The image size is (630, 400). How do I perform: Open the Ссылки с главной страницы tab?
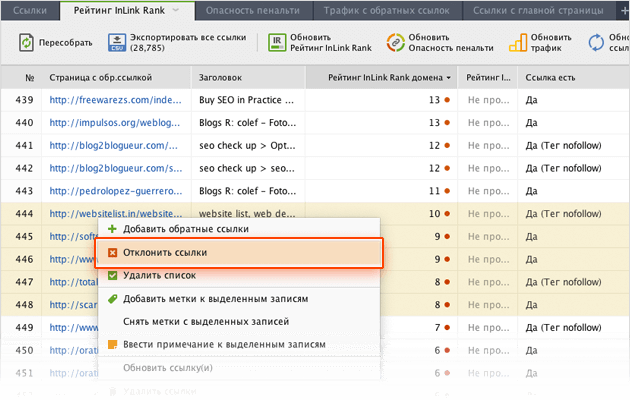click(x=538, y=11)
